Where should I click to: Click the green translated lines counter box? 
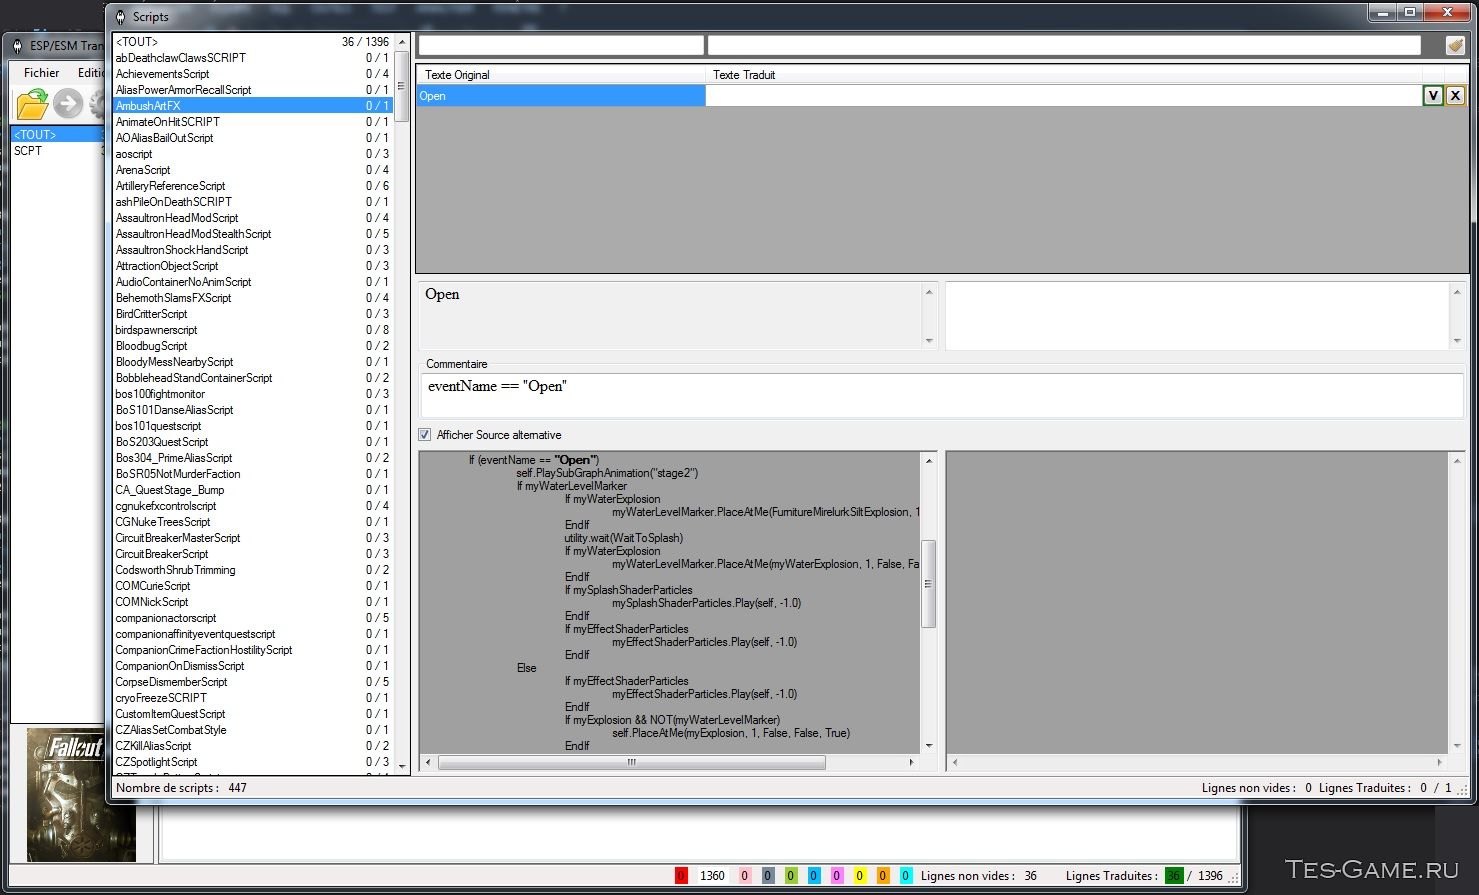pyautogui.click(x=1173, y=876)
